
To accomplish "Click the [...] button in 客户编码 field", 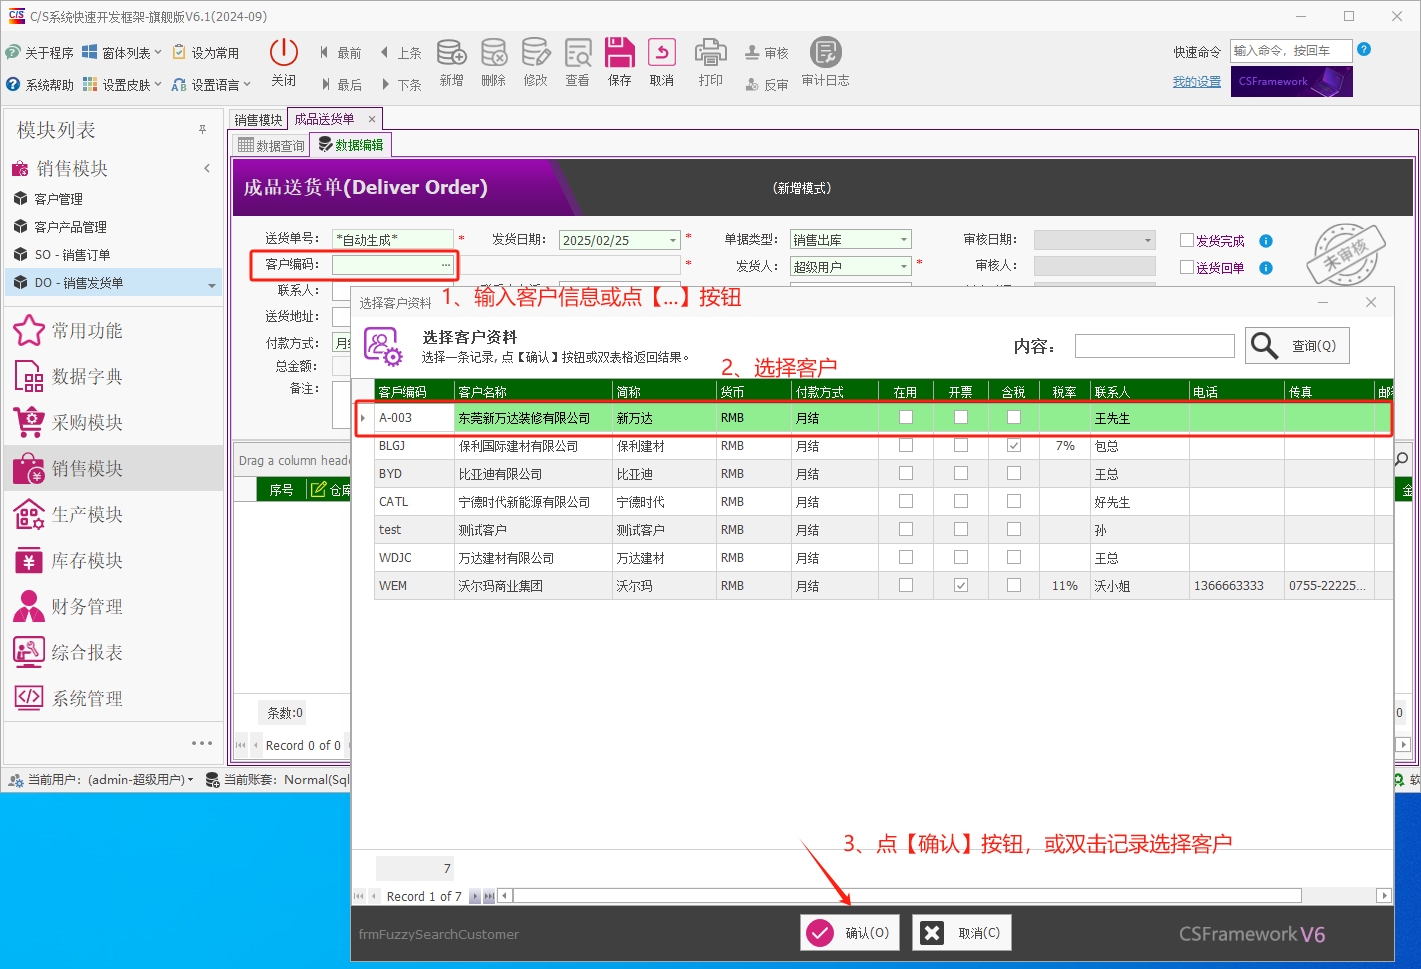I will click(x=446, y=265).
